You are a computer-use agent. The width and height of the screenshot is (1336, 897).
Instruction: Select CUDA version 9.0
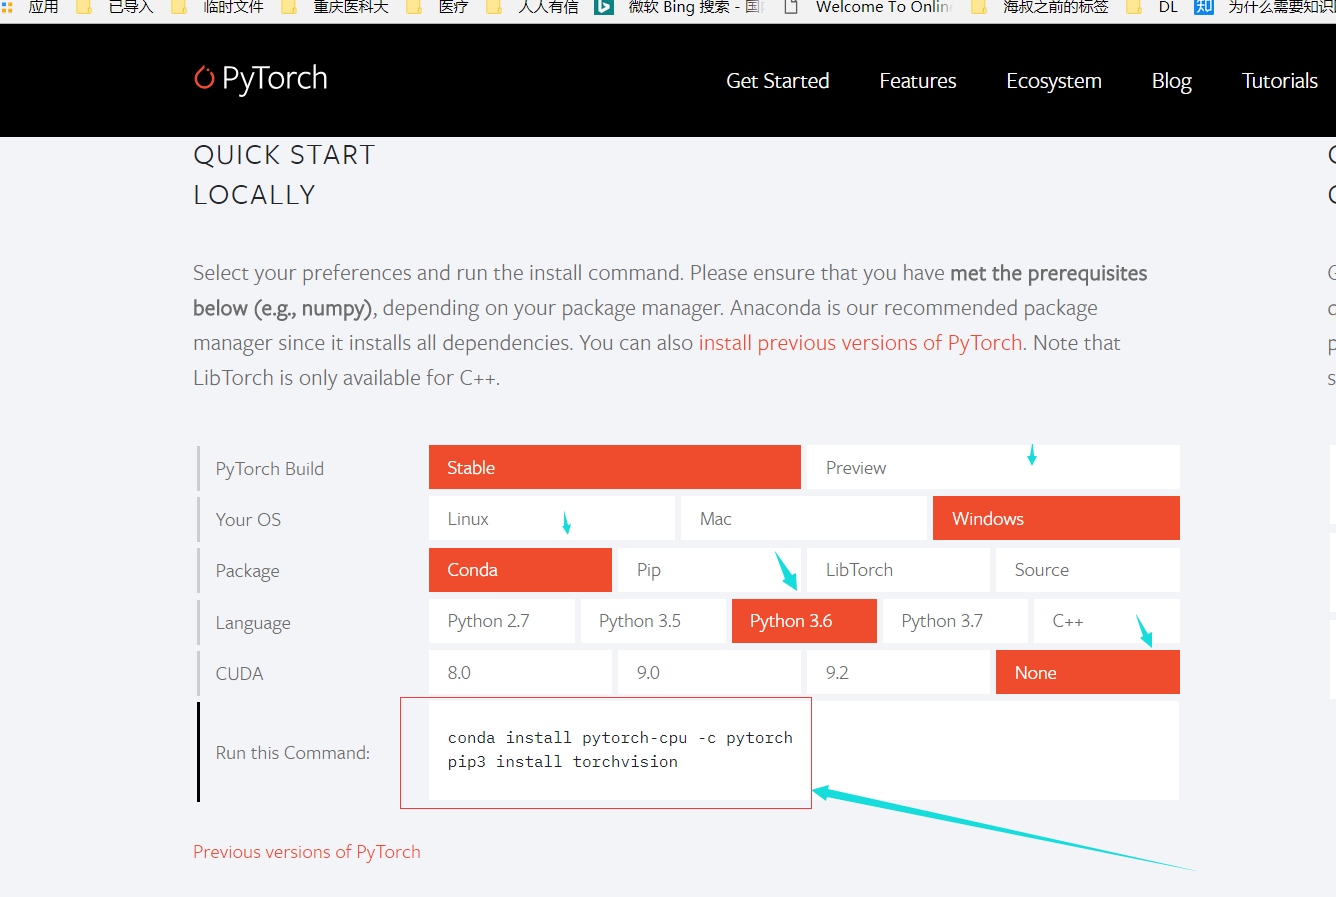click(x=709, y=672)
